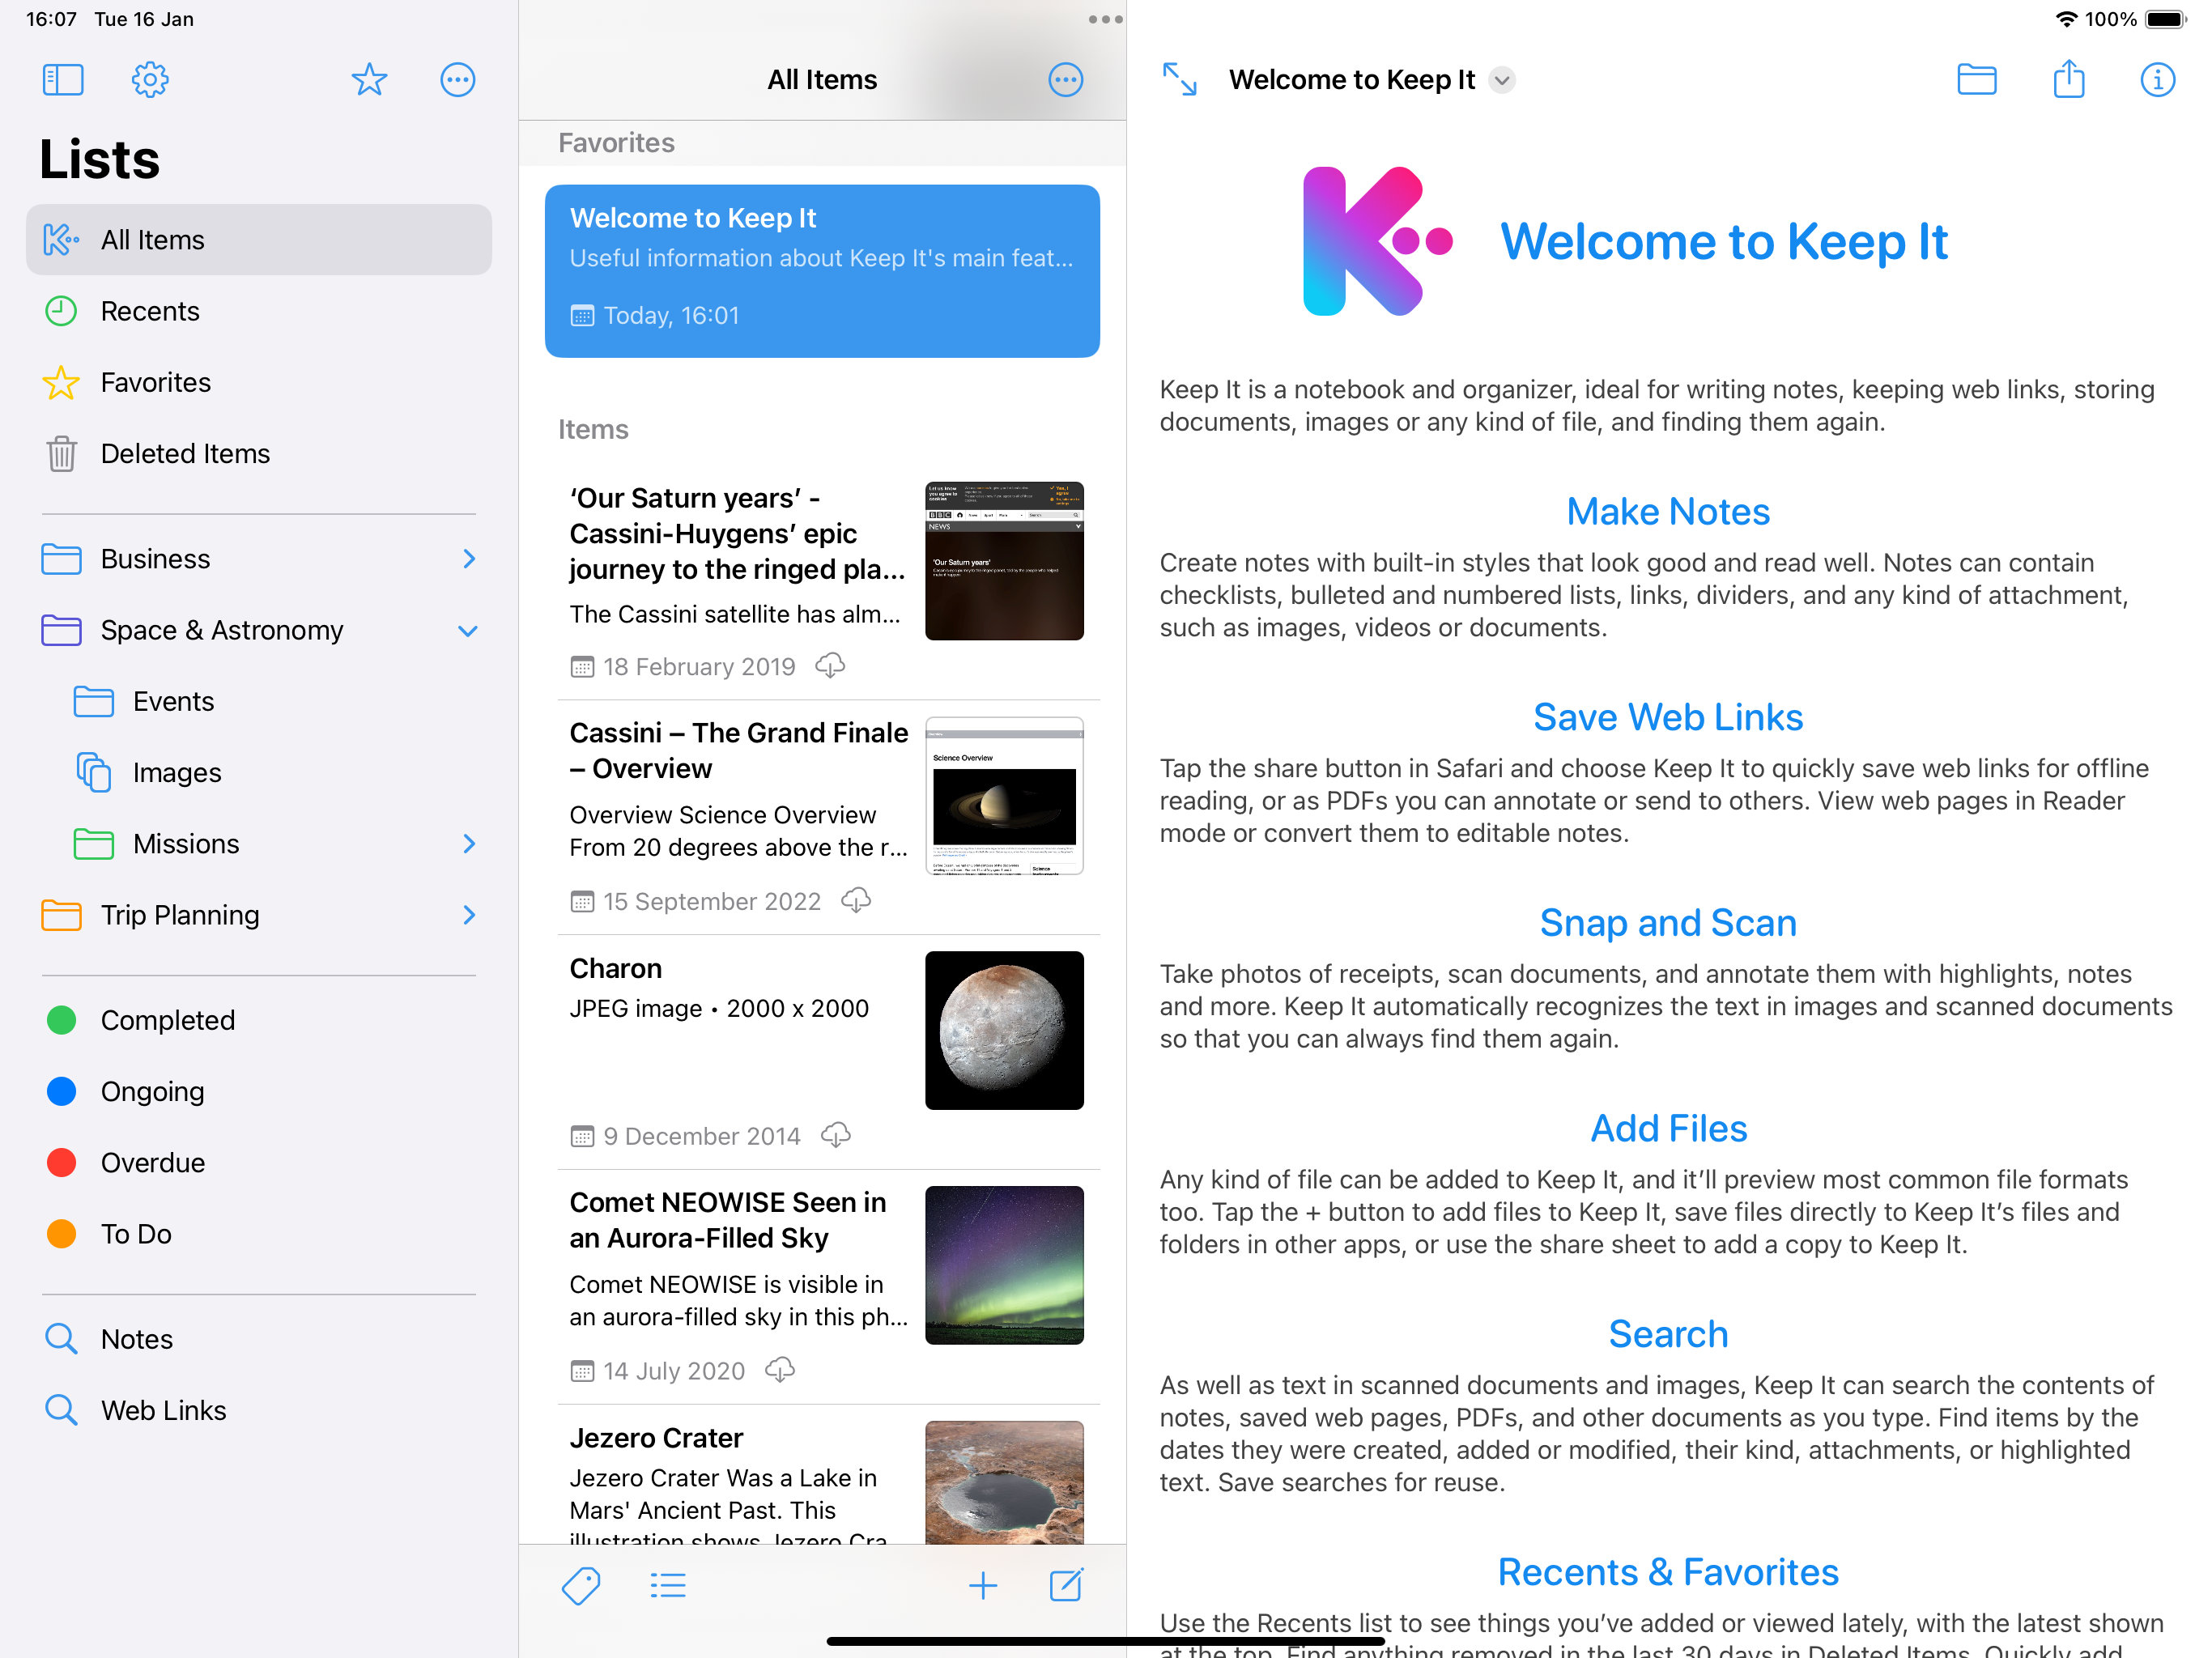Tap the share icon in the note toolbar

coord(2069,79)
